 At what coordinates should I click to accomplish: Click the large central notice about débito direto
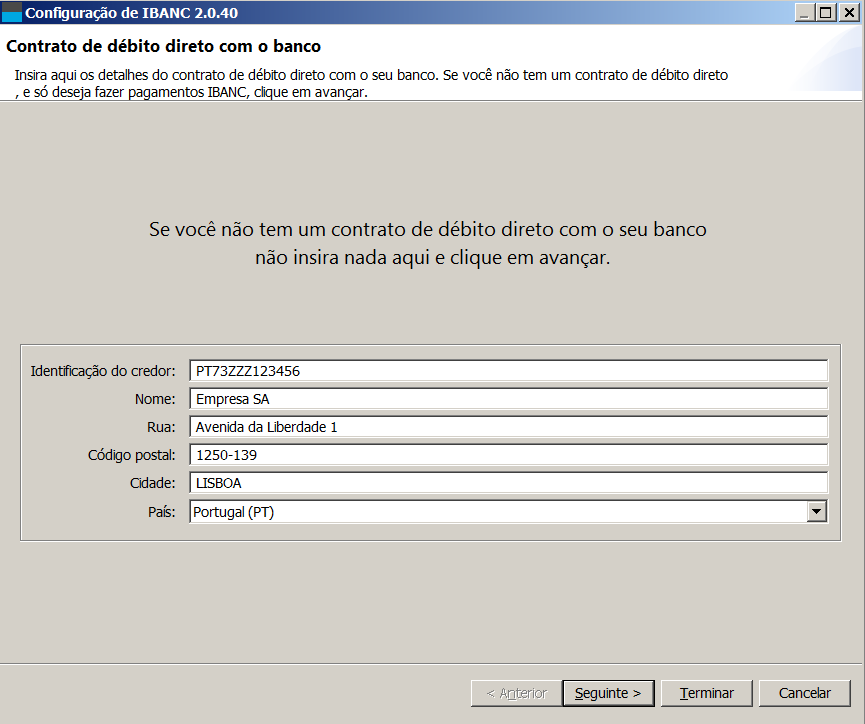click(x=428, y=243)
